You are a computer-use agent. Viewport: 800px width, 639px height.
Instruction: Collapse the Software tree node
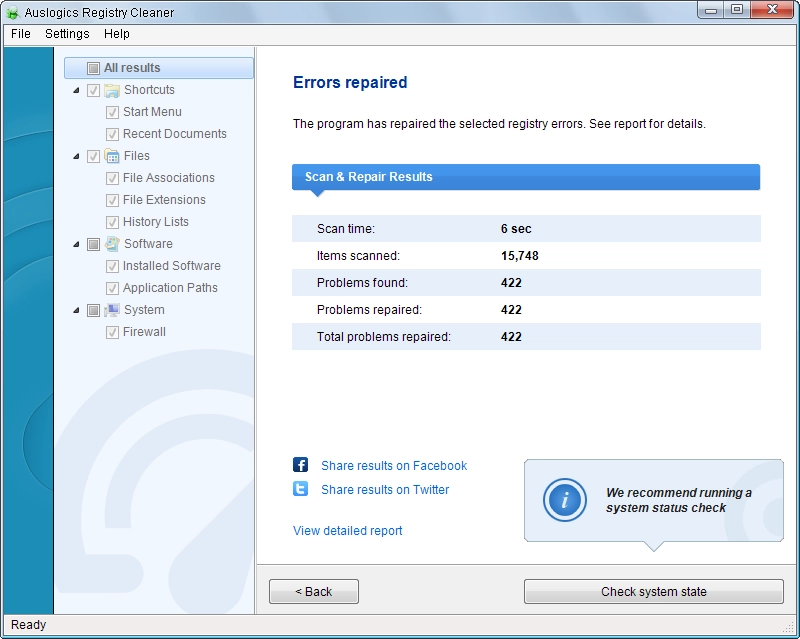coord(77,244)
